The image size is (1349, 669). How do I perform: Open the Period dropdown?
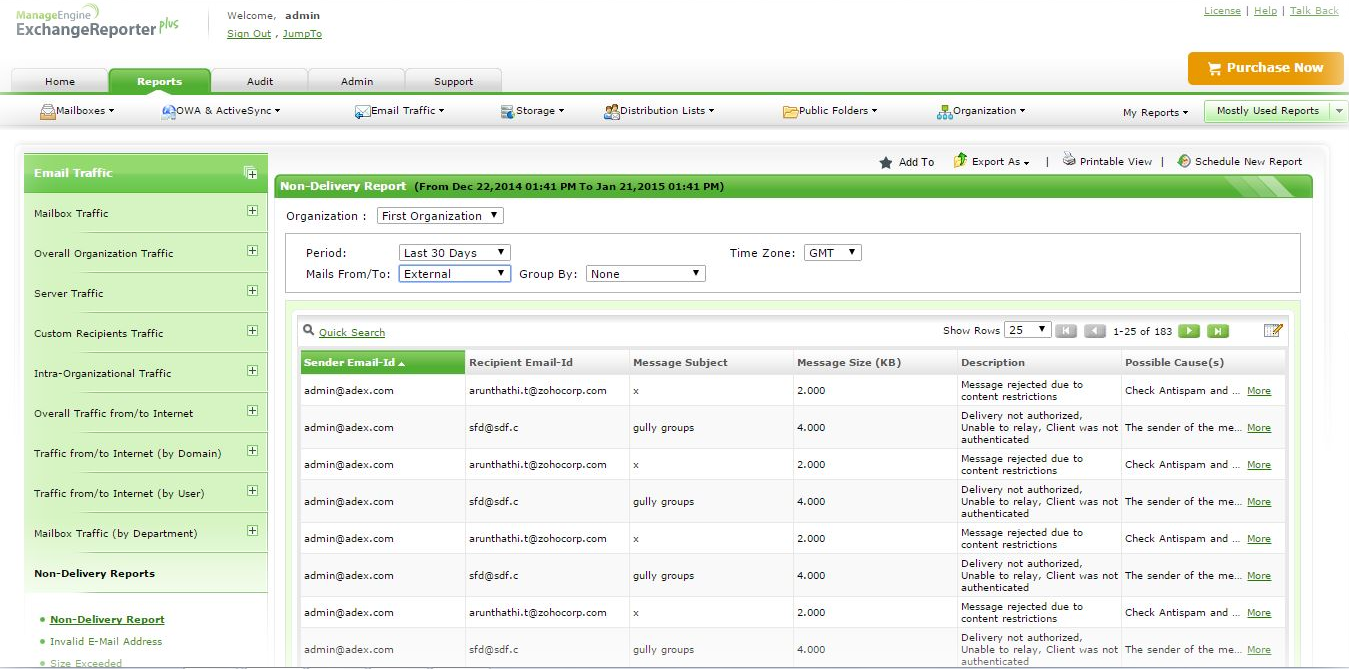tap(454, 253)
